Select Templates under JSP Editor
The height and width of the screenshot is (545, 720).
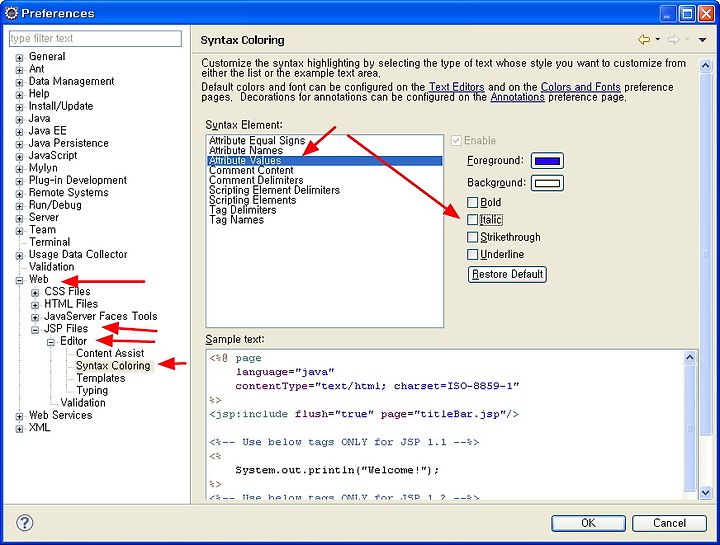pos(101,378)
